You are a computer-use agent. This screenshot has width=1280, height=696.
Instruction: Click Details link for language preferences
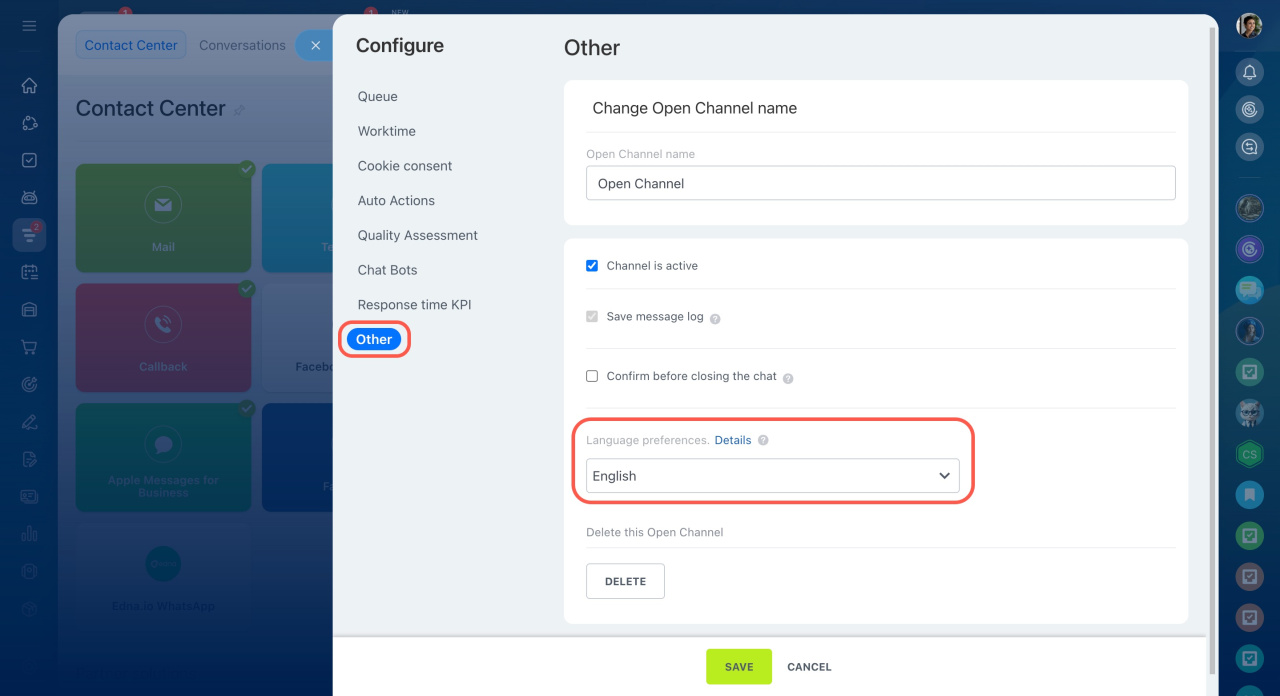point(732,440)
